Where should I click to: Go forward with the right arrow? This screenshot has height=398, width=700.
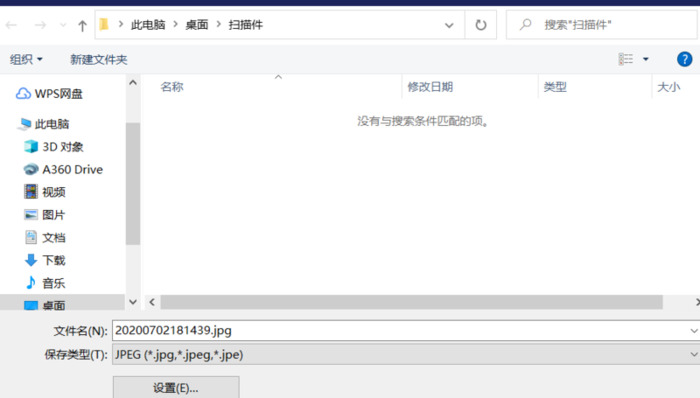pyautogui.click(x=40, y=25)
